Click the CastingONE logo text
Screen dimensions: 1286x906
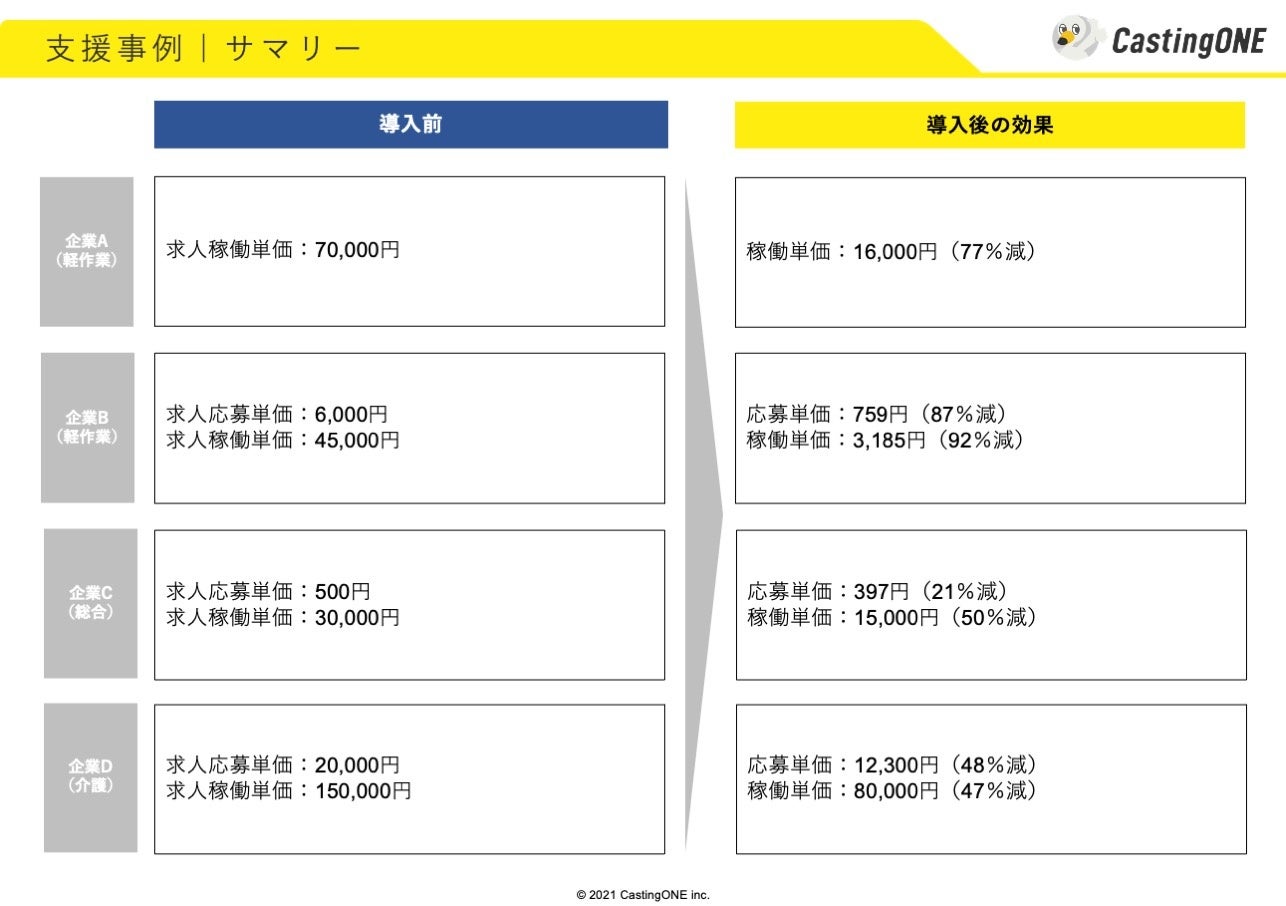pos(1189,41)
